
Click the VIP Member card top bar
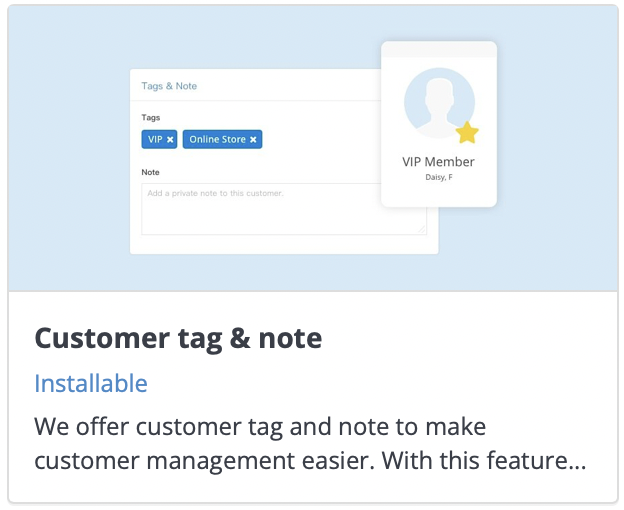point(439,49)
